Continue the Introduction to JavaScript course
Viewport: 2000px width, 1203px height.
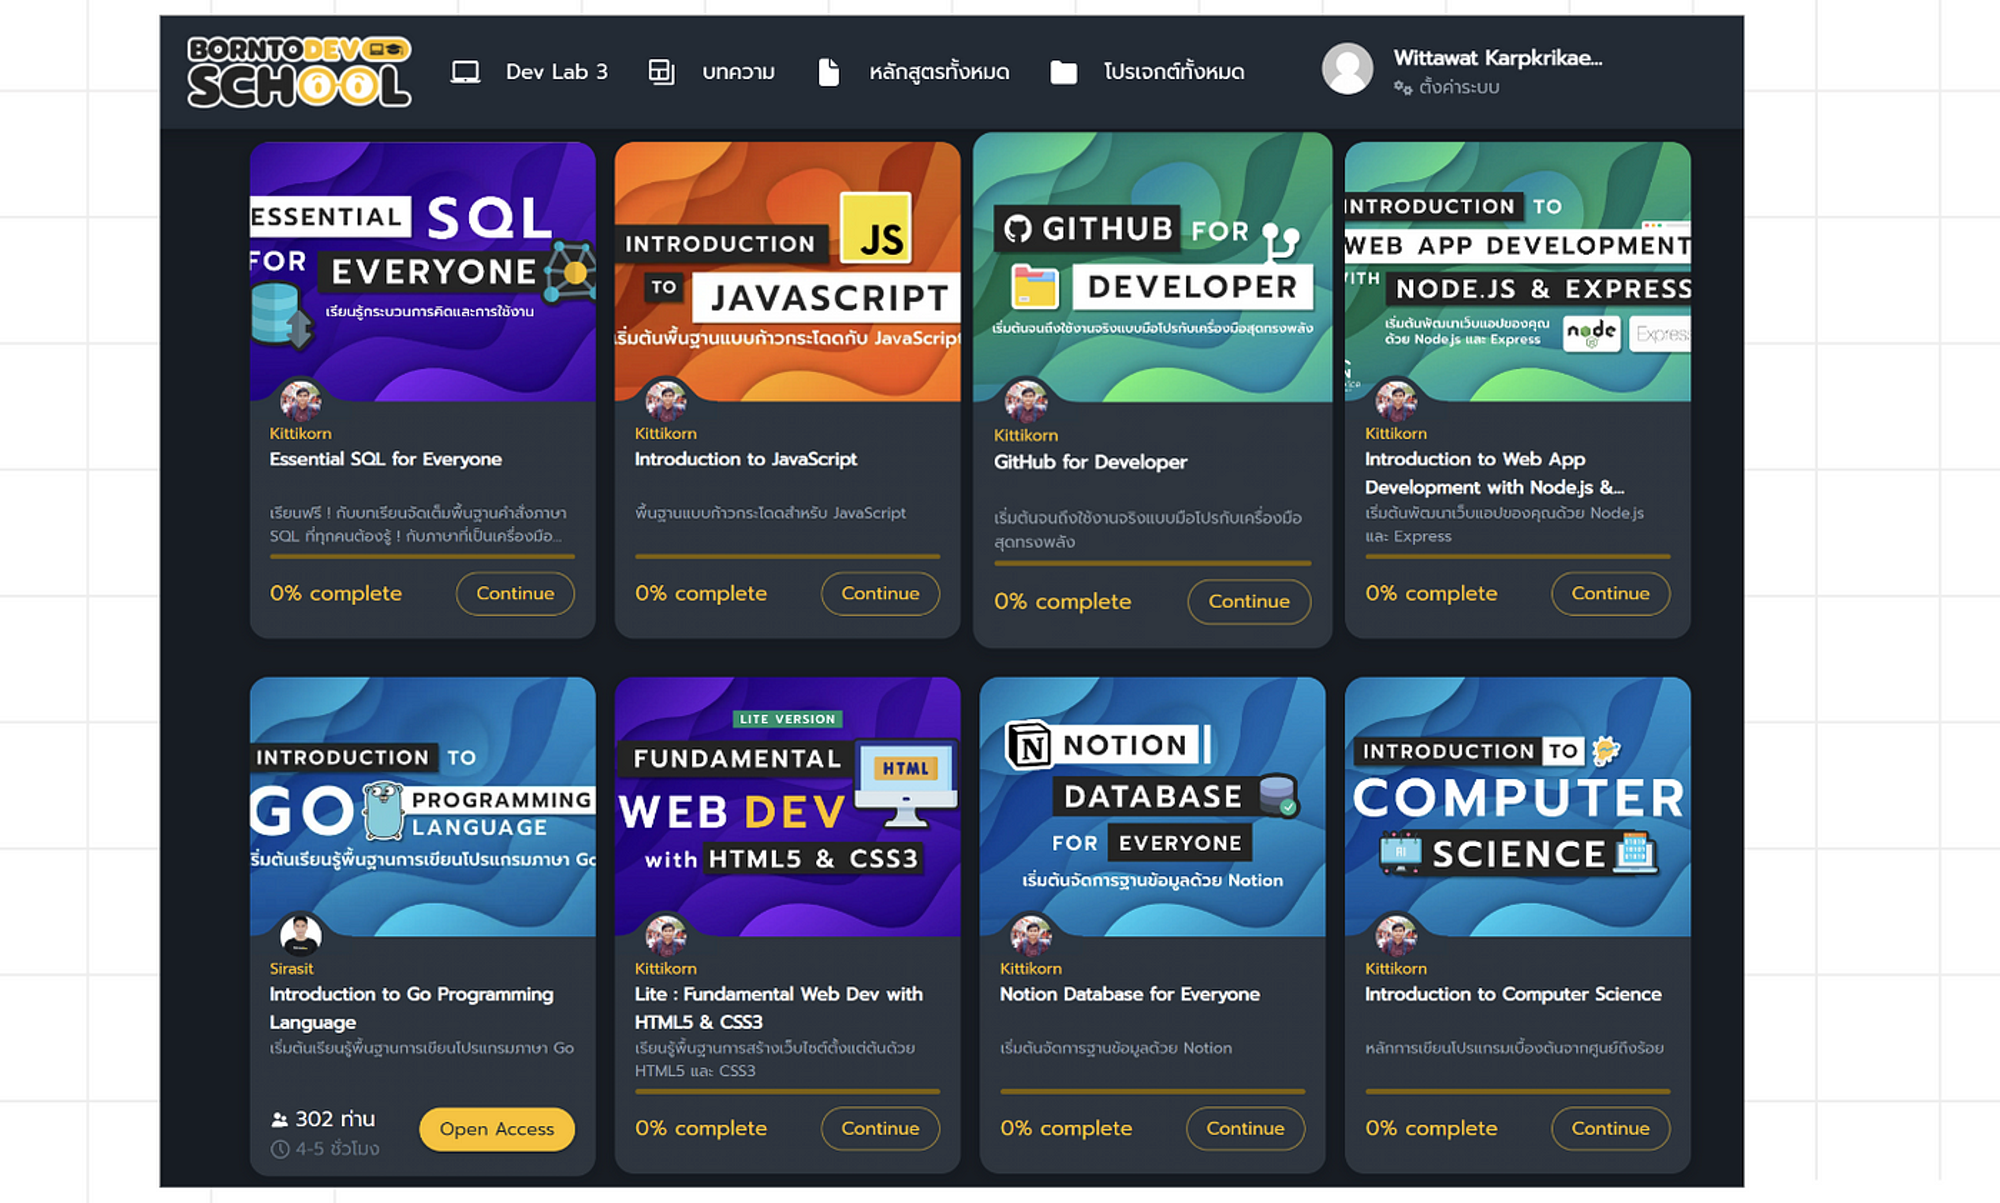pyautogui.click(x=880, y=593)
